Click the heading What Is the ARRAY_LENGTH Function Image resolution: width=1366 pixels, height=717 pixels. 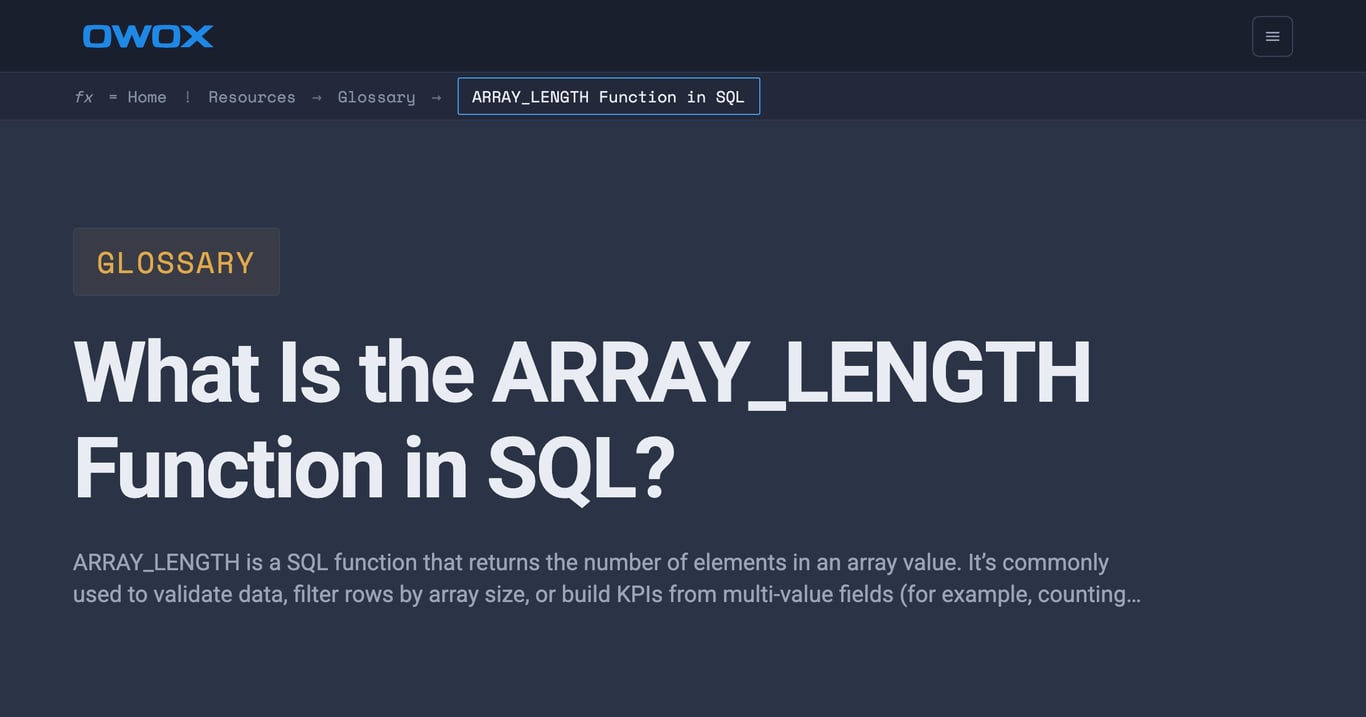582,420
